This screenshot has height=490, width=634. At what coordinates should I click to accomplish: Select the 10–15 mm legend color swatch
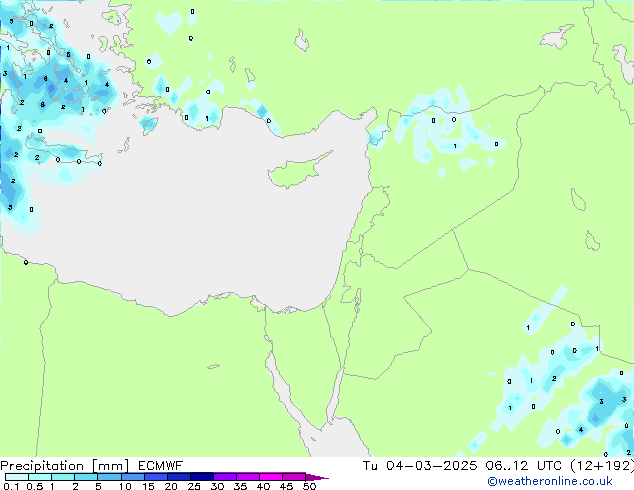133,477
